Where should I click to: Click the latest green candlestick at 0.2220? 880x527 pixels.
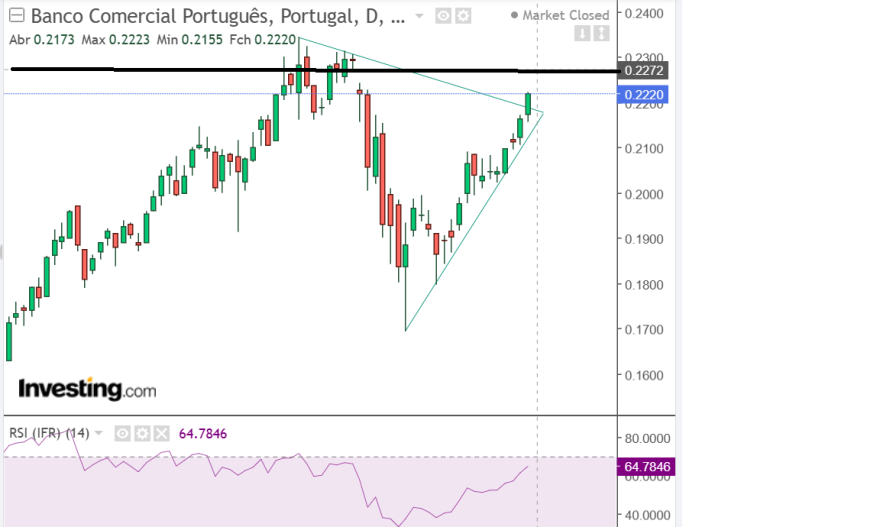[x=528, y=104]
